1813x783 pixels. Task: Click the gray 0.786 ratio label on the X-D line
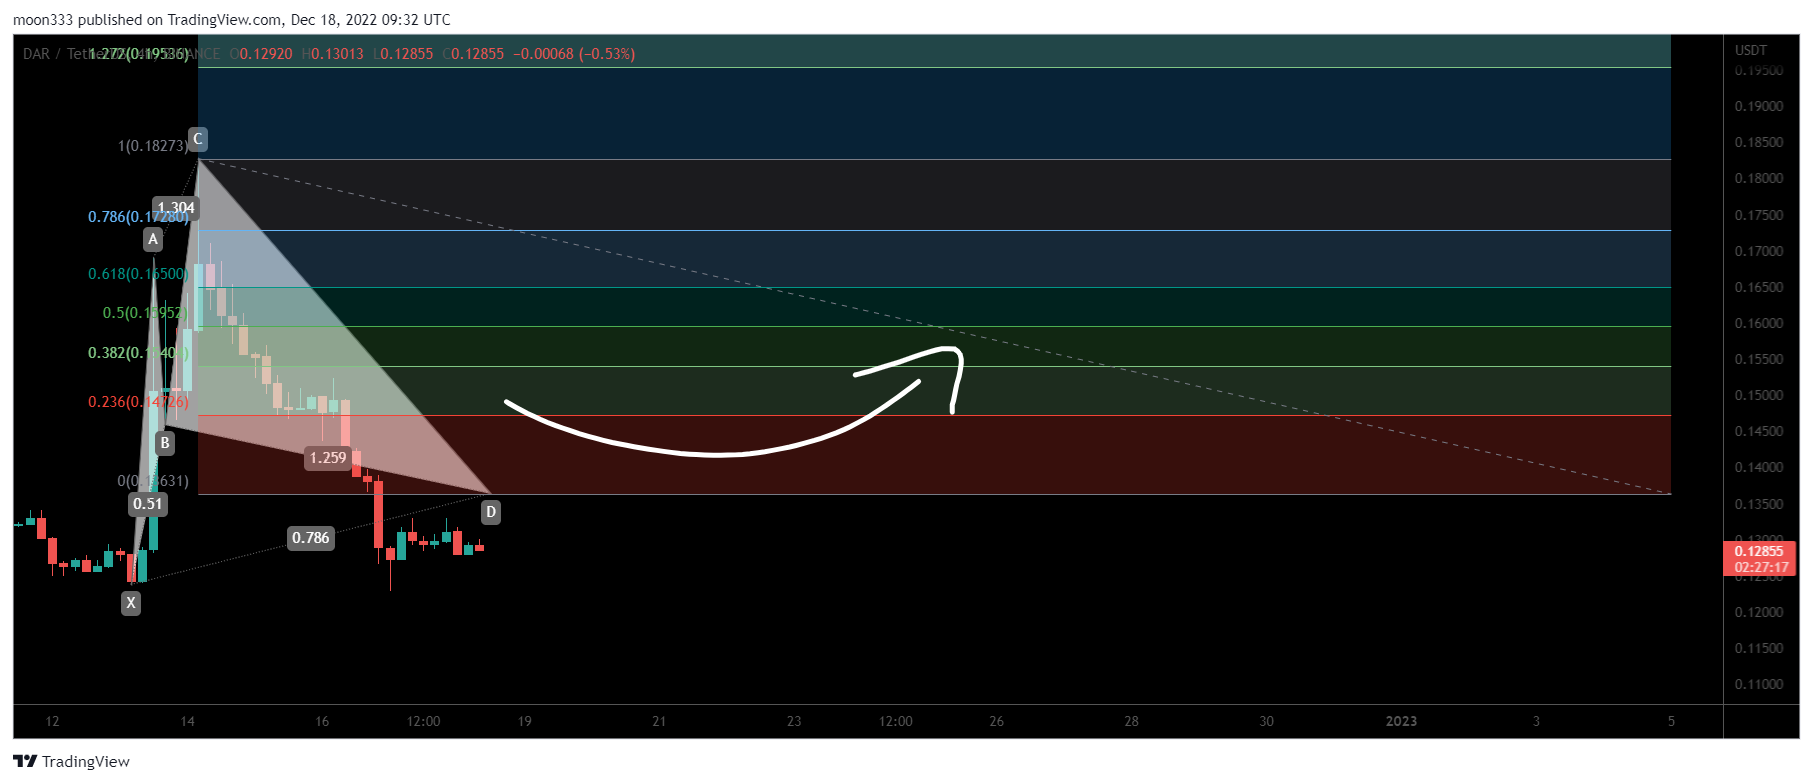(310, 538)
